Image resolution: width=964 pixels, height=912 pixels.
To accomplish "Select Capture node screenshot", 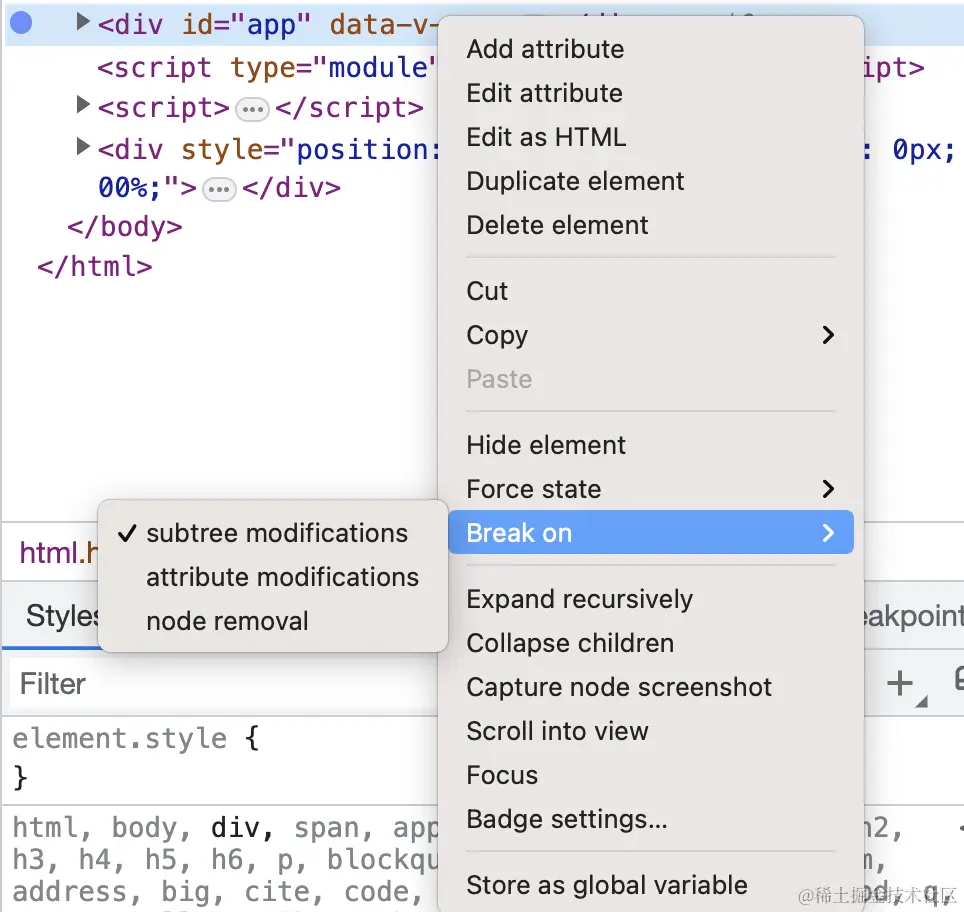I will [x=650, y=688].
